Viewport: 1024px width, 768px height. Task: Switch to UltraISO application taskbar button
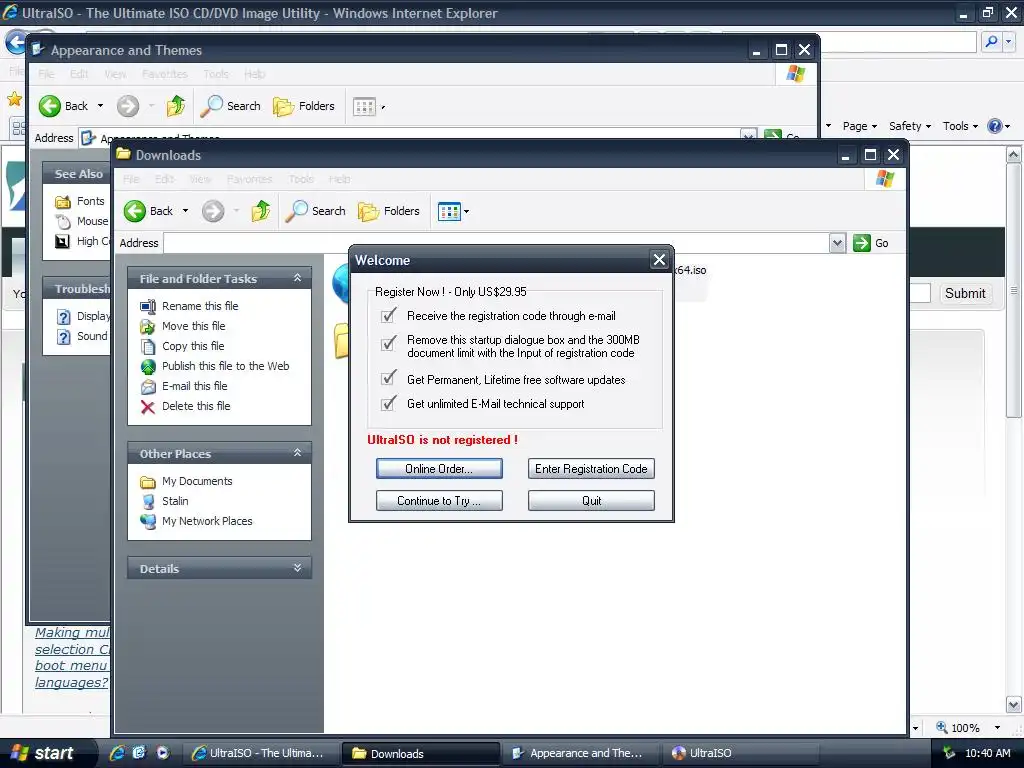click(742, 753)
